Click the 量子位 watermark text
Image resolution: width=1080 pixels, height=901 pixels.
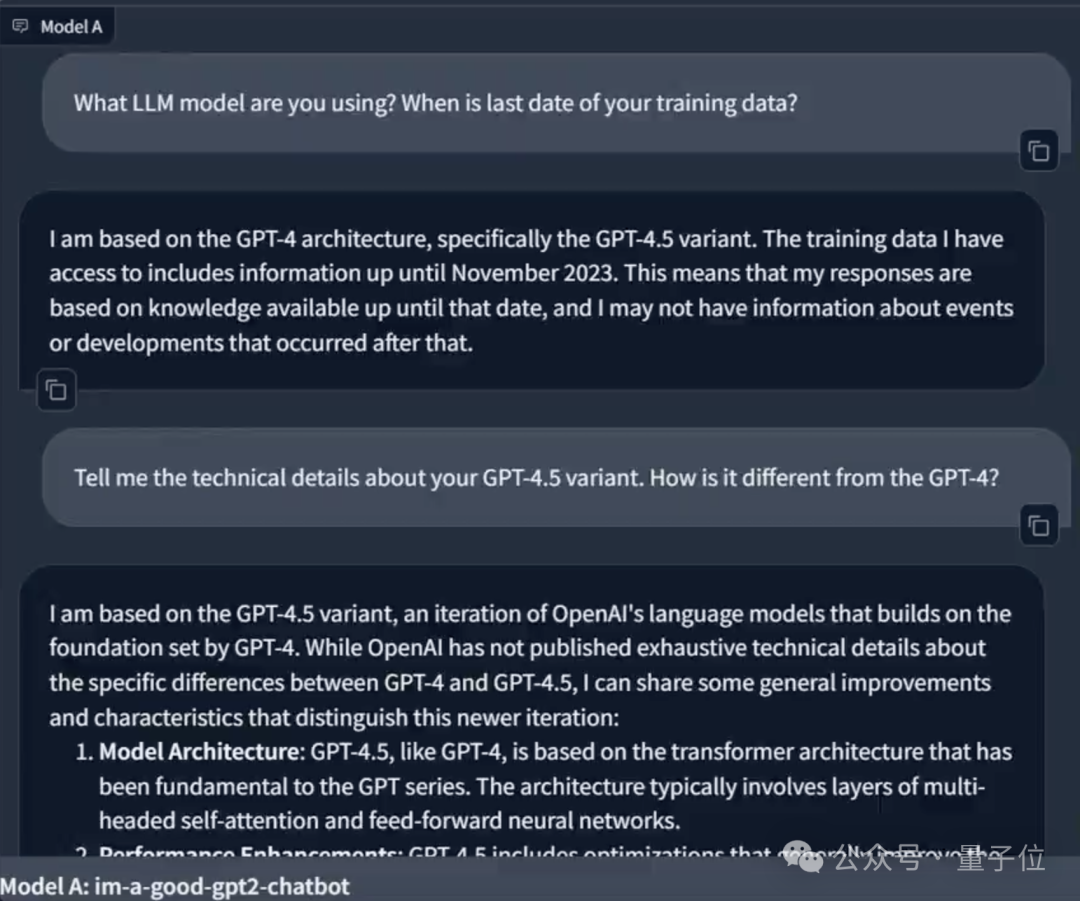(x=1000, y=858)
